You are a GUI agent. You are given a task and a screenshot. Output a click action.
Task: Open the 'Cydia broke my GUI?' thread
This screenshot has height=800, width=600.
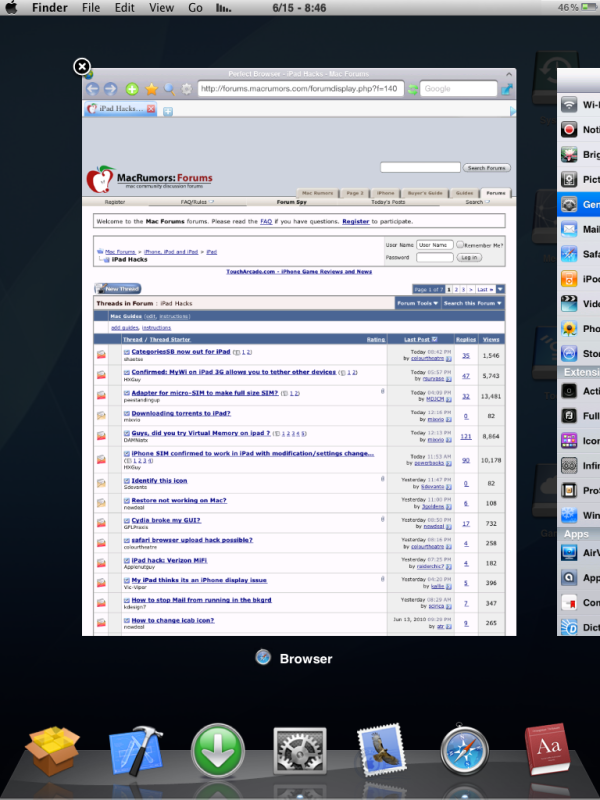(x=165, y=520)
